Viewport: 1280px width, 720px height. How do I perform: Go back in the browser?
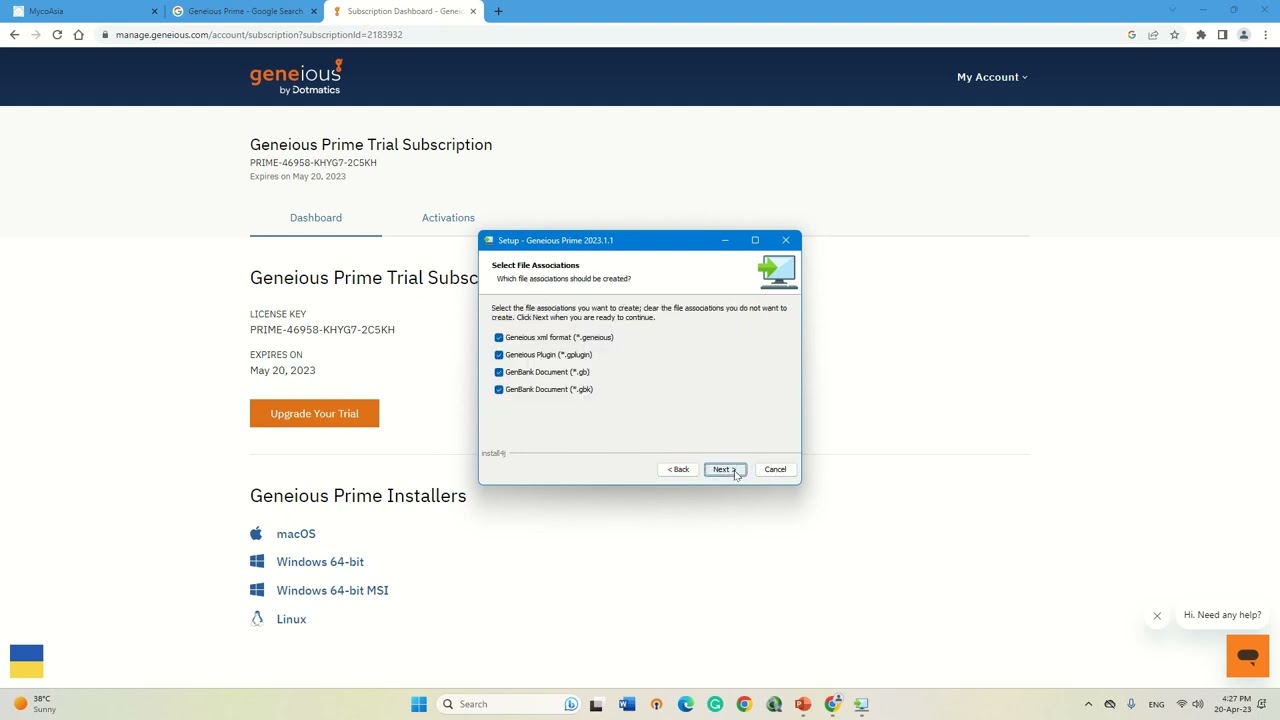[x=14, y=35]
